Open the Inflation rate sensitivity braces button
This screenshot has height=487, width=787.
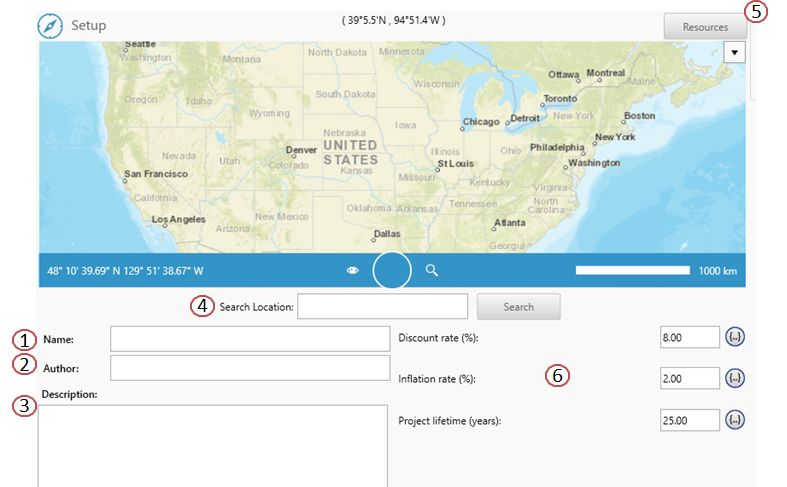(x=735, y=378)
